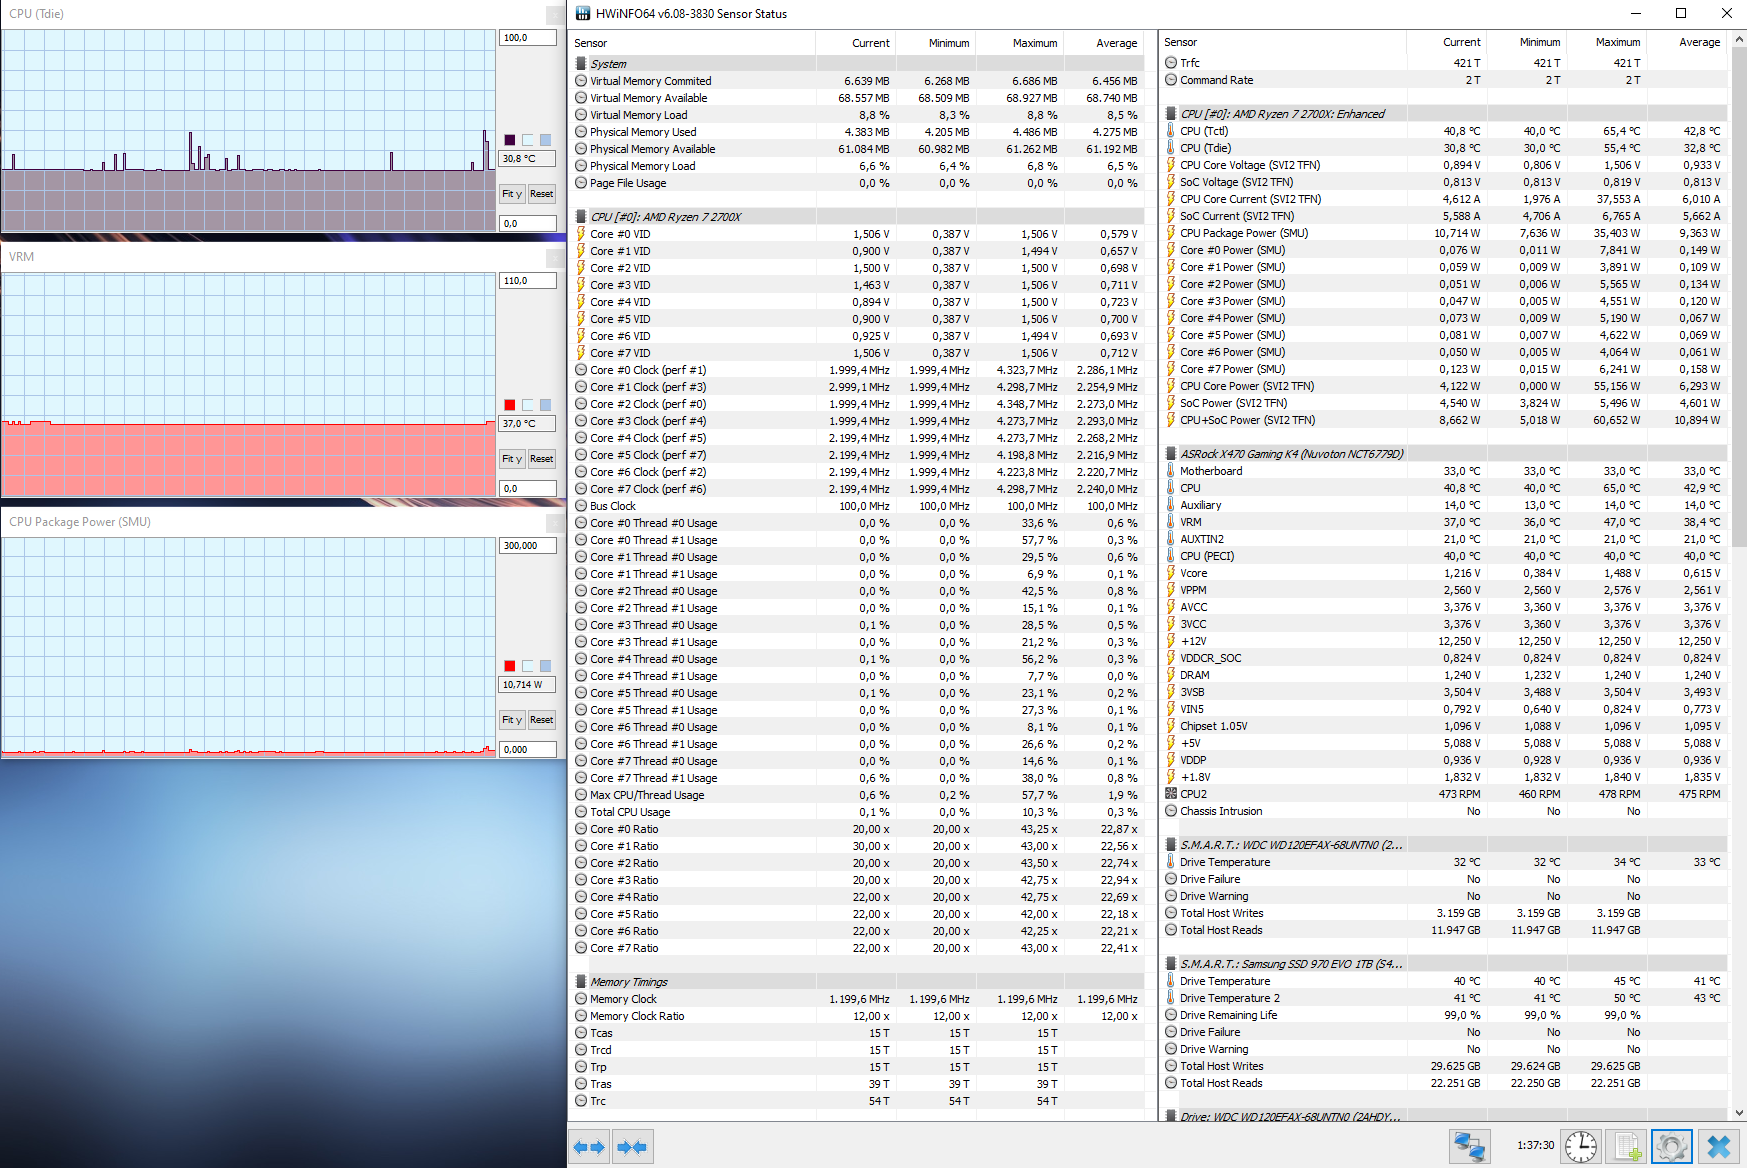Click the left pane Sensor column header
1747x1168 pixels.
pos(692,43)
